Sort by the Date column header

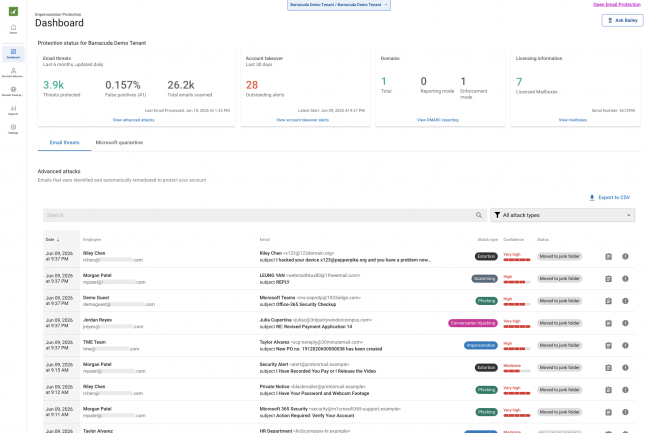click(x=52, y=239)
